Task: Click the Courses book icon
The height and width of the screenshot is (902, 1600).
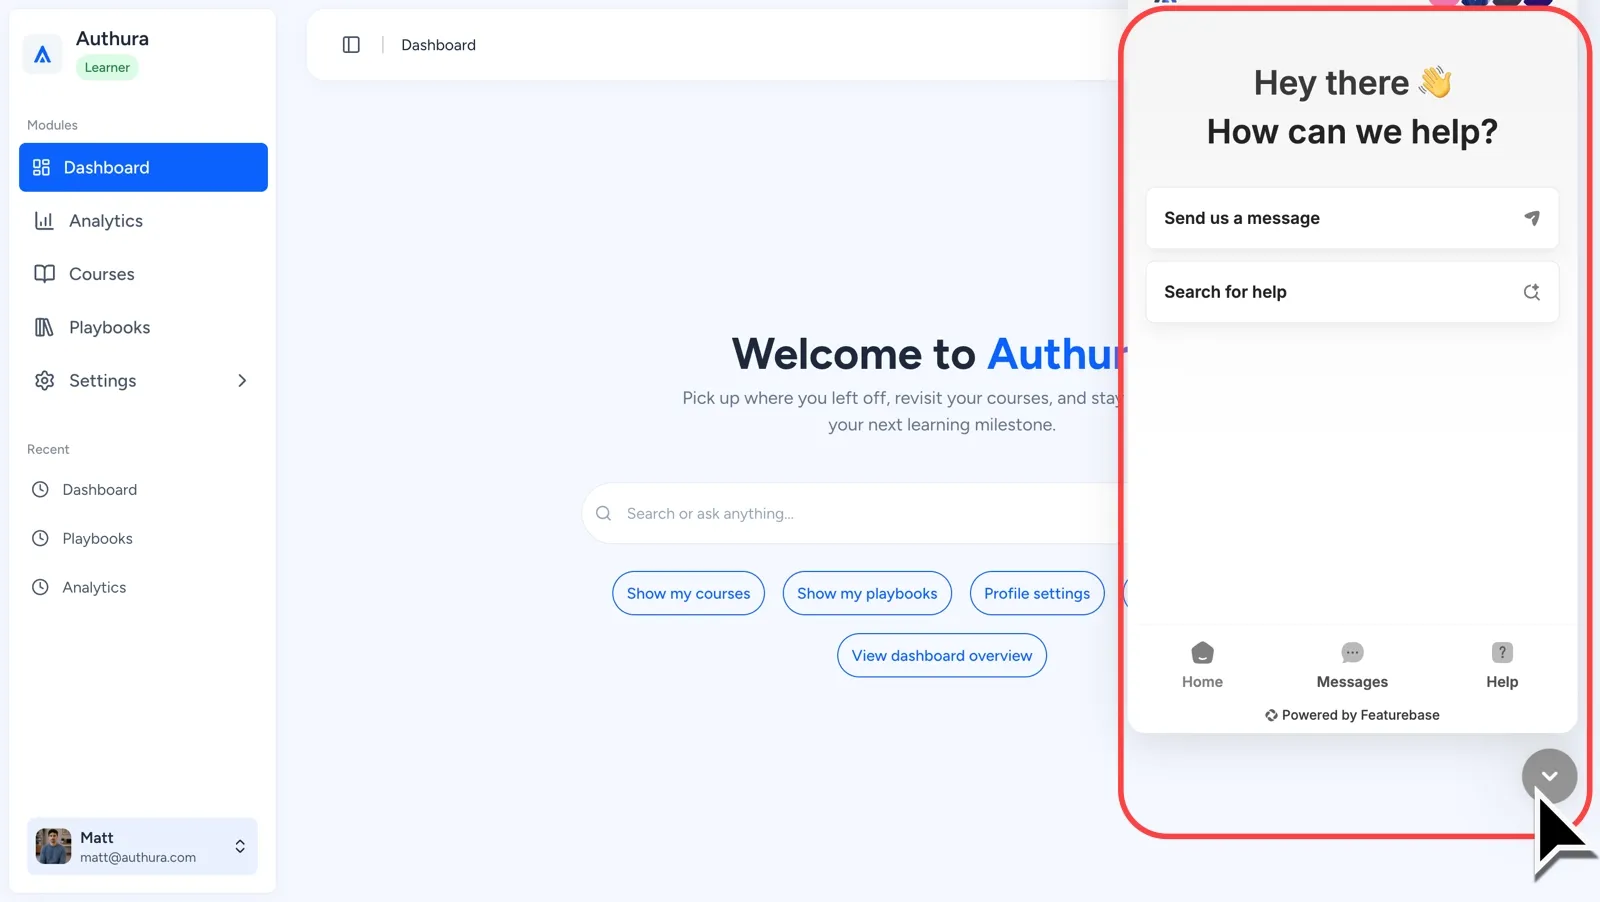Action: (x=44, y=274)
